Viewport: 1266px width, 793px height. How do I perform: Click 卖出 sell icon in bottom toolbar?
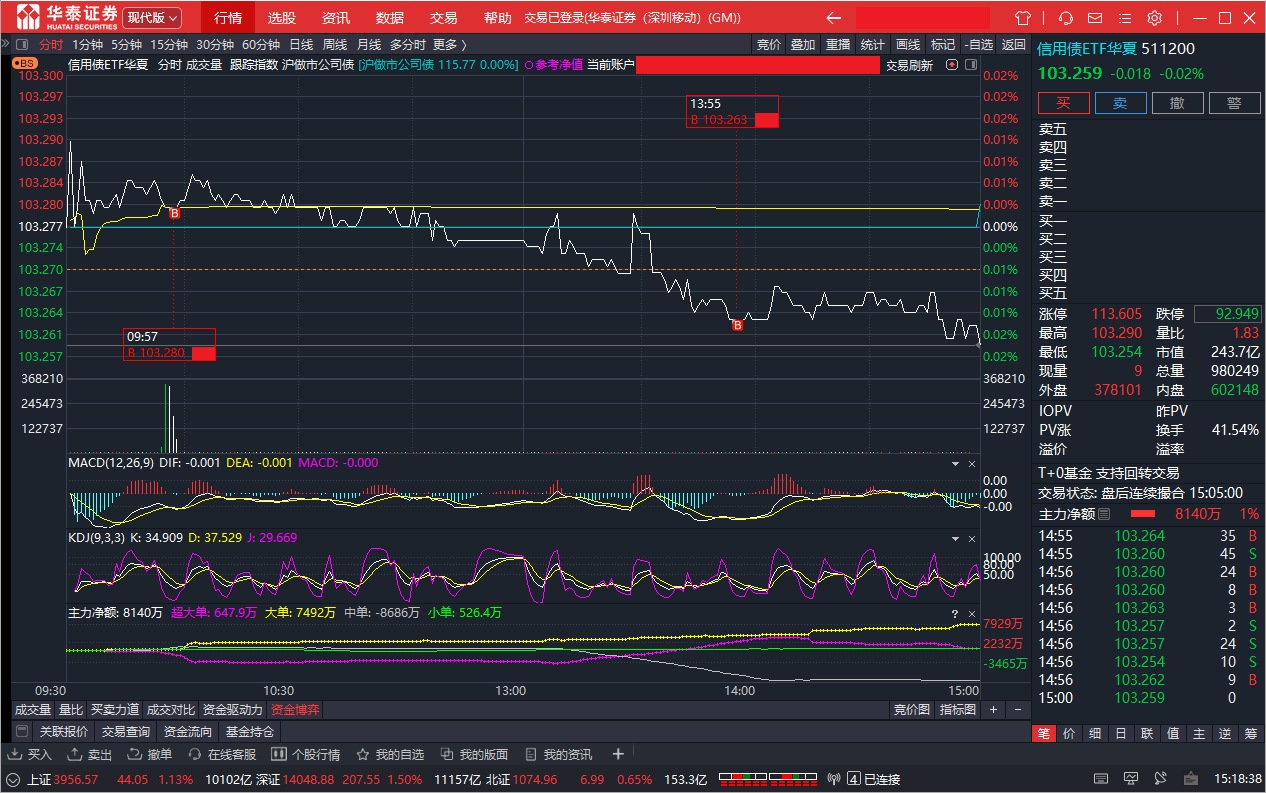90,755
